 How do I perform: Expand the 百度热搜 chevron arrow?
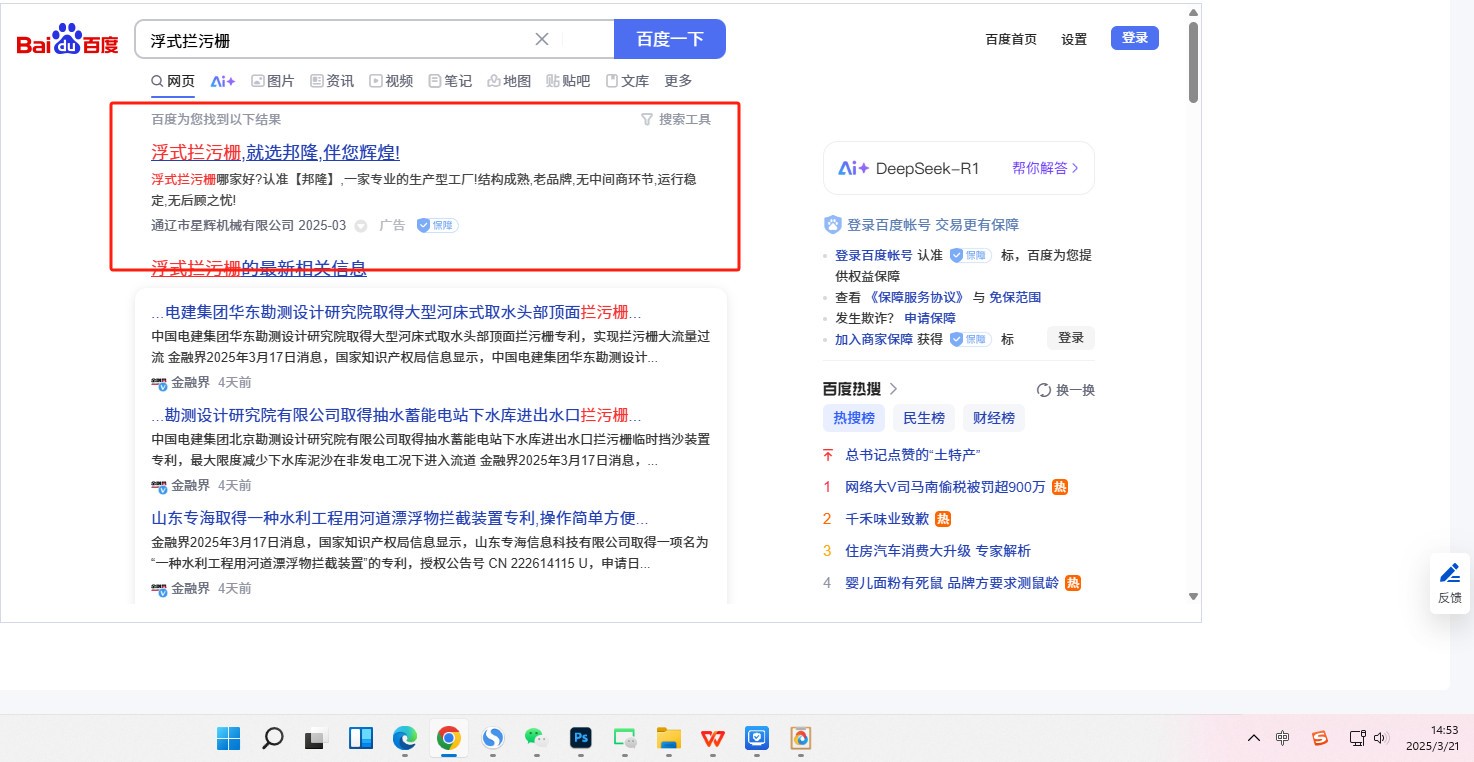point(894,389)
